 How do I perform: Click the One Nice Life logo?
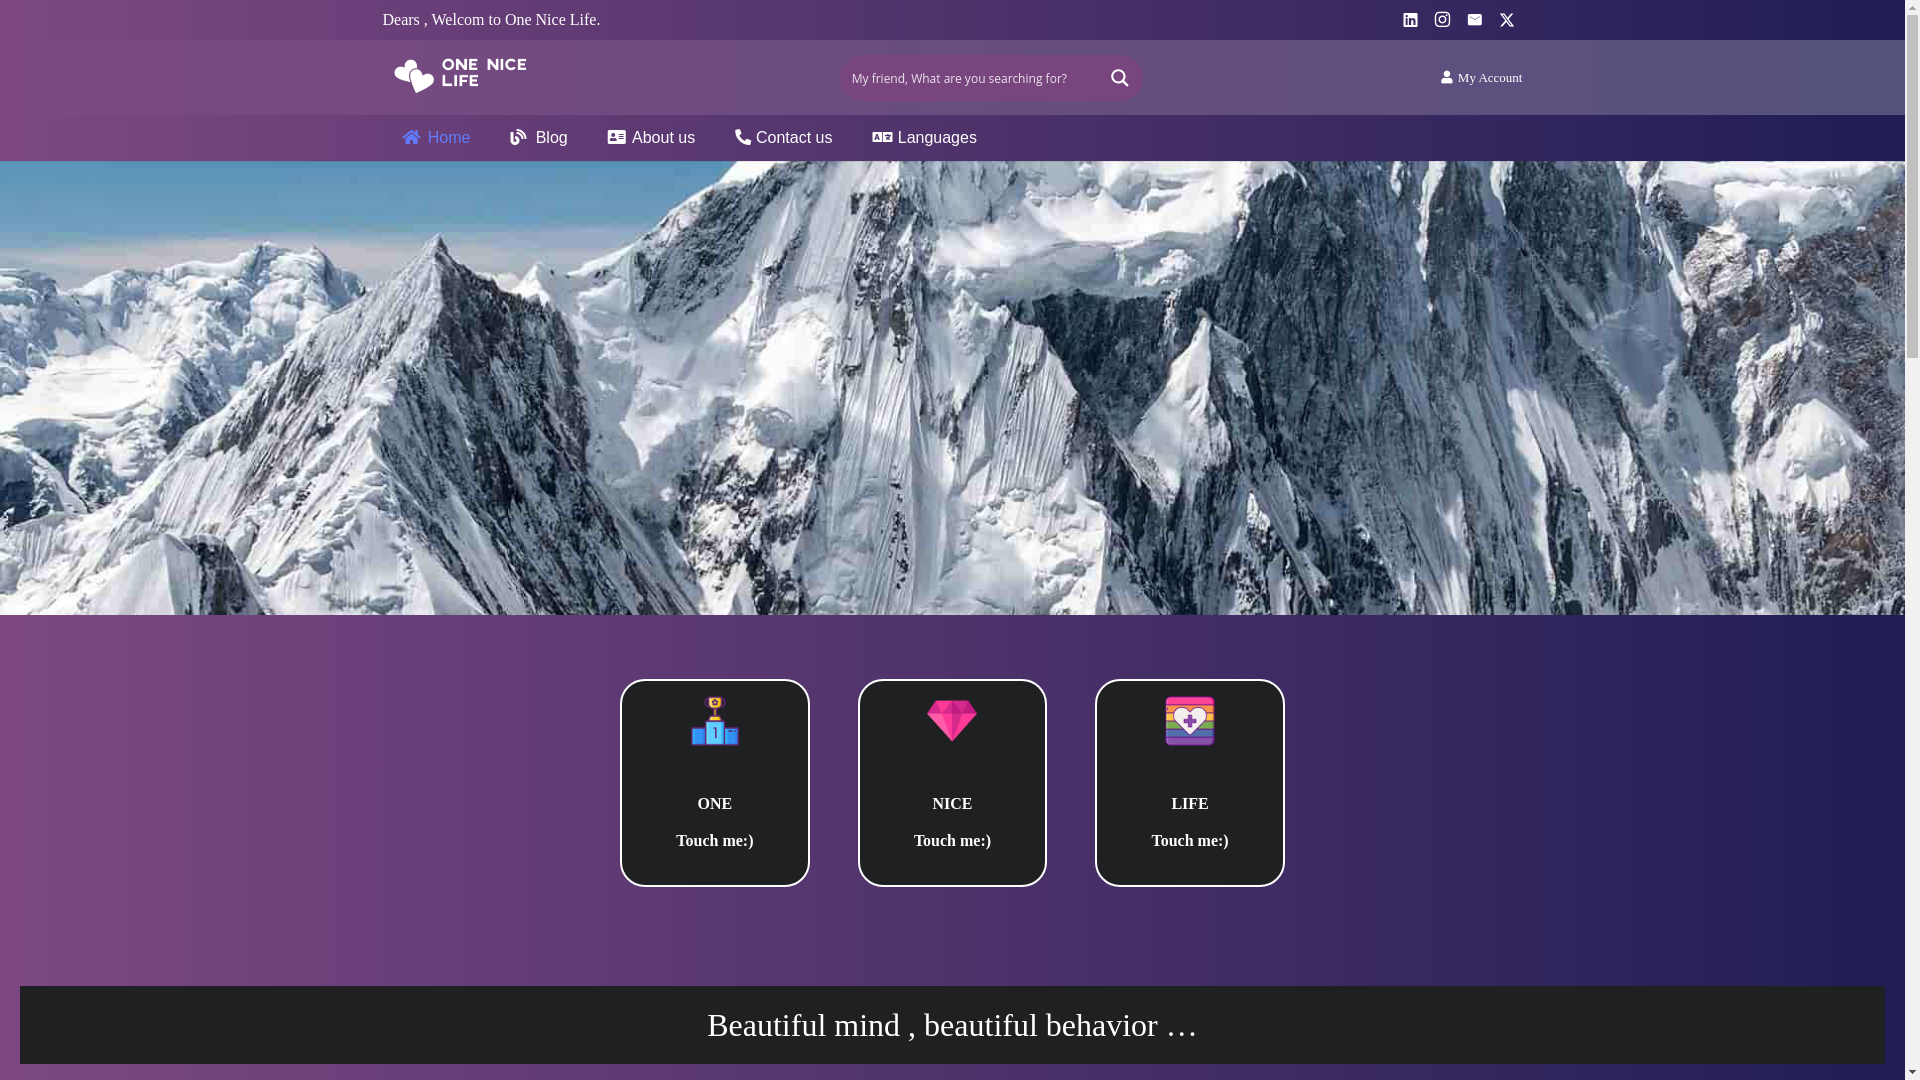click(x=460, y=75)
